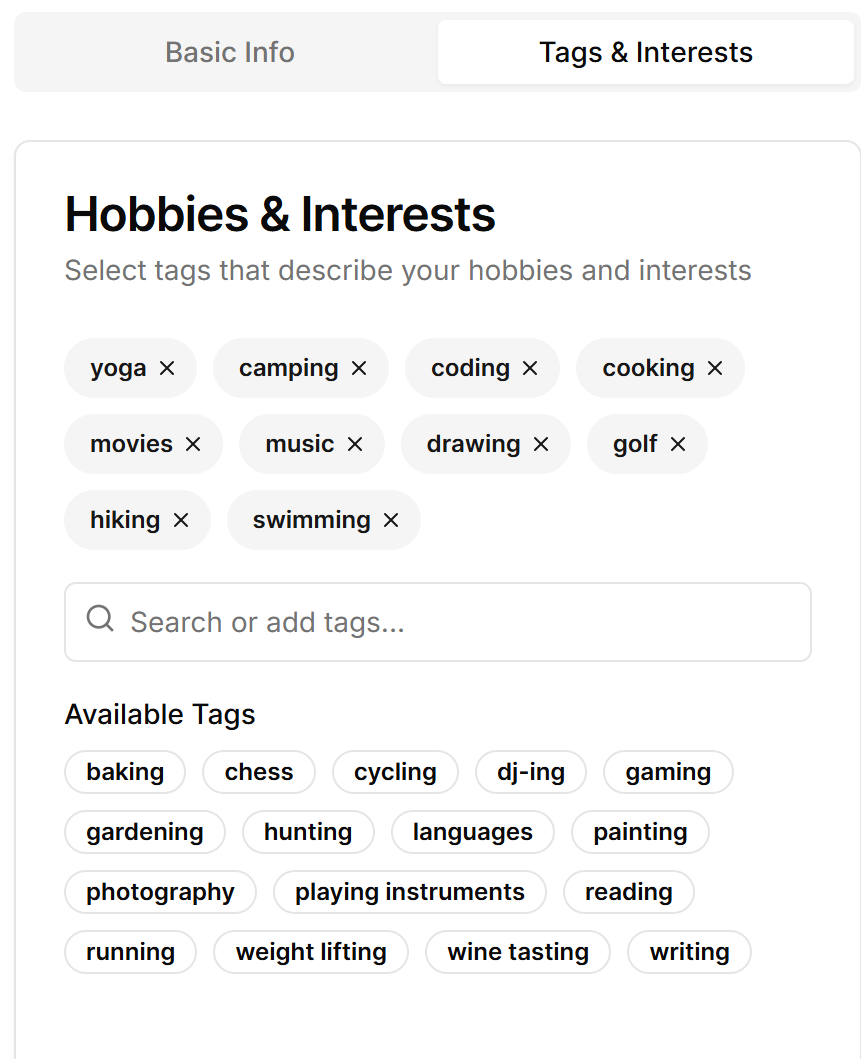861x1059 pixels.
Task: Remove the drawing tag
Action: 541,444
